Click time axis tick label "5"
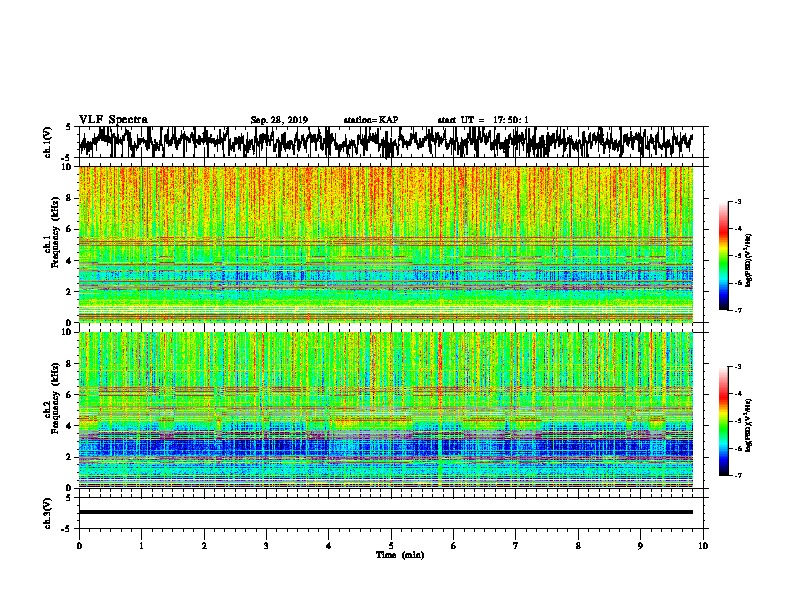792x612 pixels. coord(391,546)
